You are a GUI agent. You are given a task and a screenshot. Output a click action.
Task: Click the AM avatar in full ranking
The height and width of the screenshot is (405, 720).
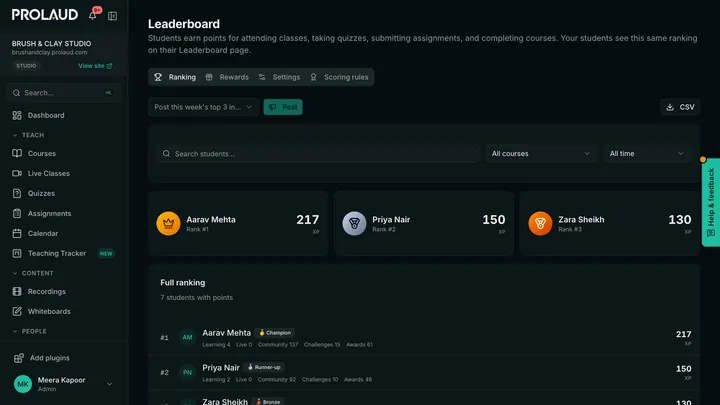point(187,338)
